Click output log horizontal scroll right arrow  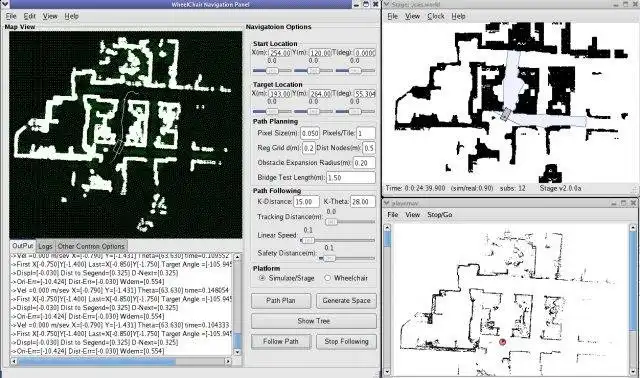(228, 361)
